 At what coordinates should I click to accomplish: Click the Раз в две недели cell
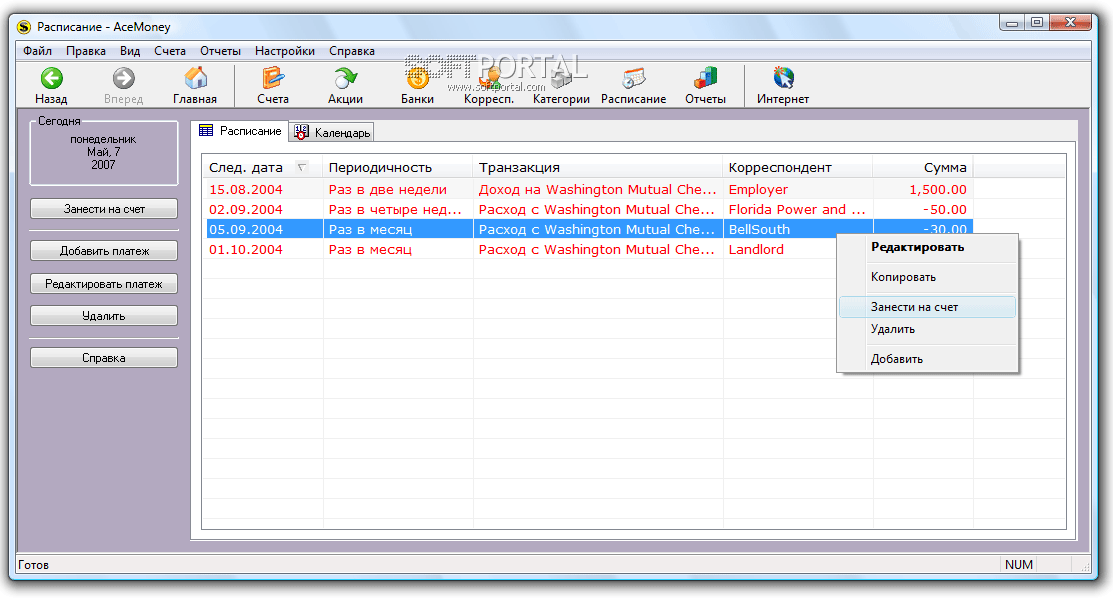pyautogui.click(x=398, y=190)
